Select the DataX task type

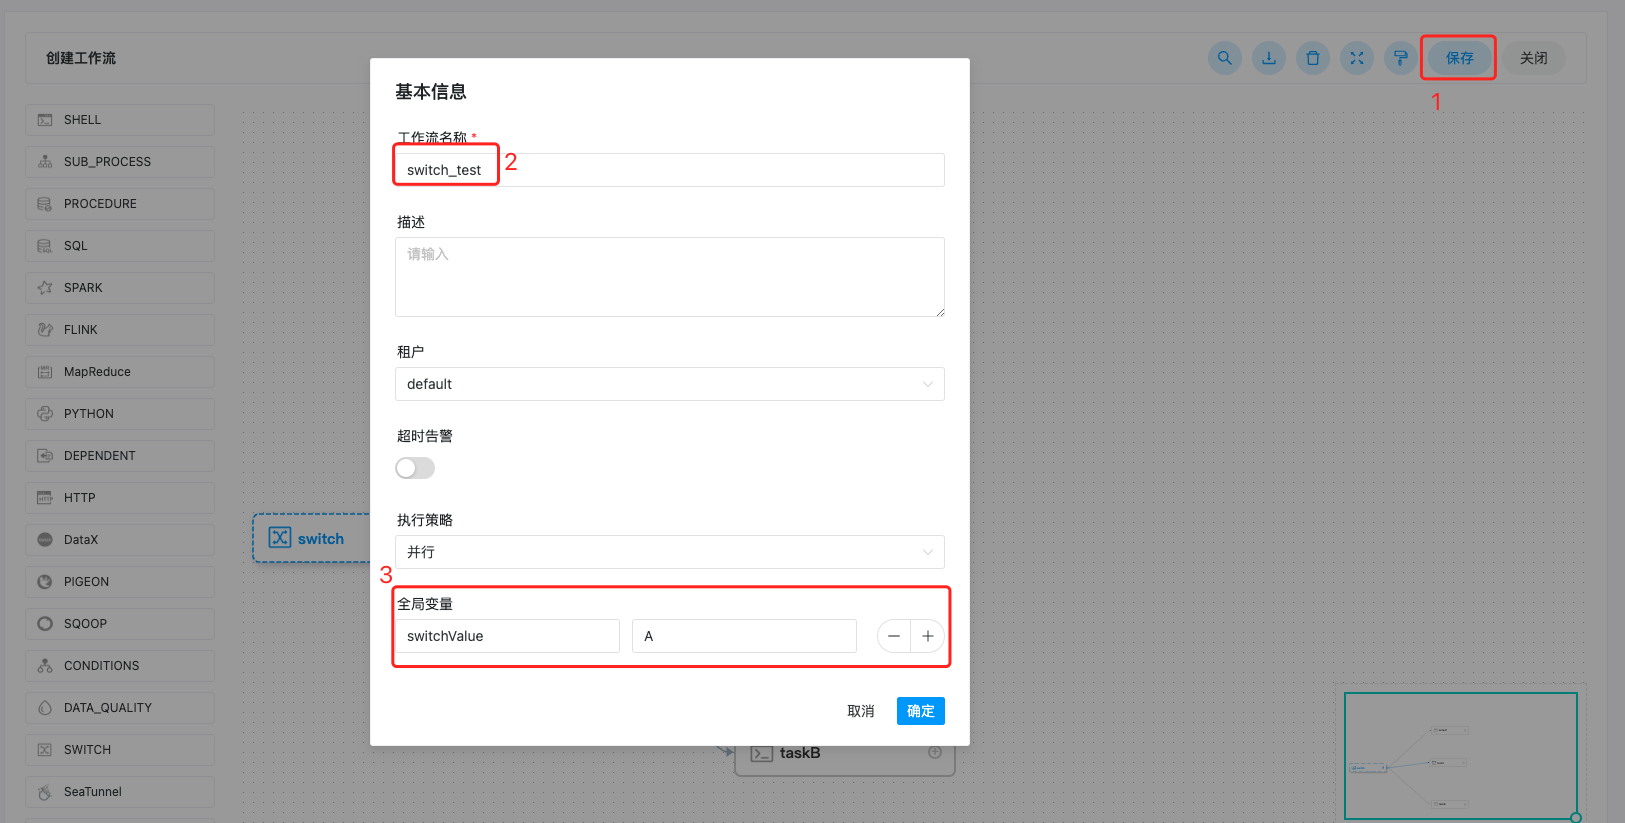coord(120,540)
